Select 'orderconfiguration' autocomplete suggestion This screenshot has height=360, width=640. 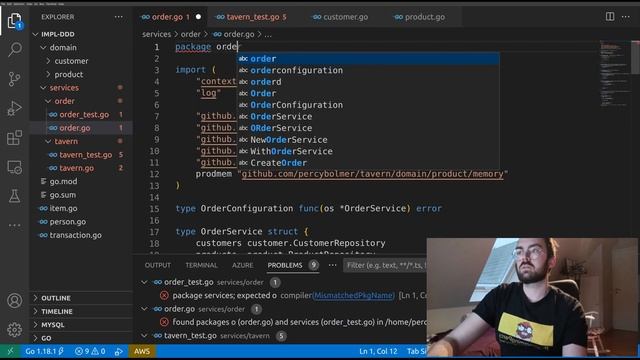(x=368, y=70)
